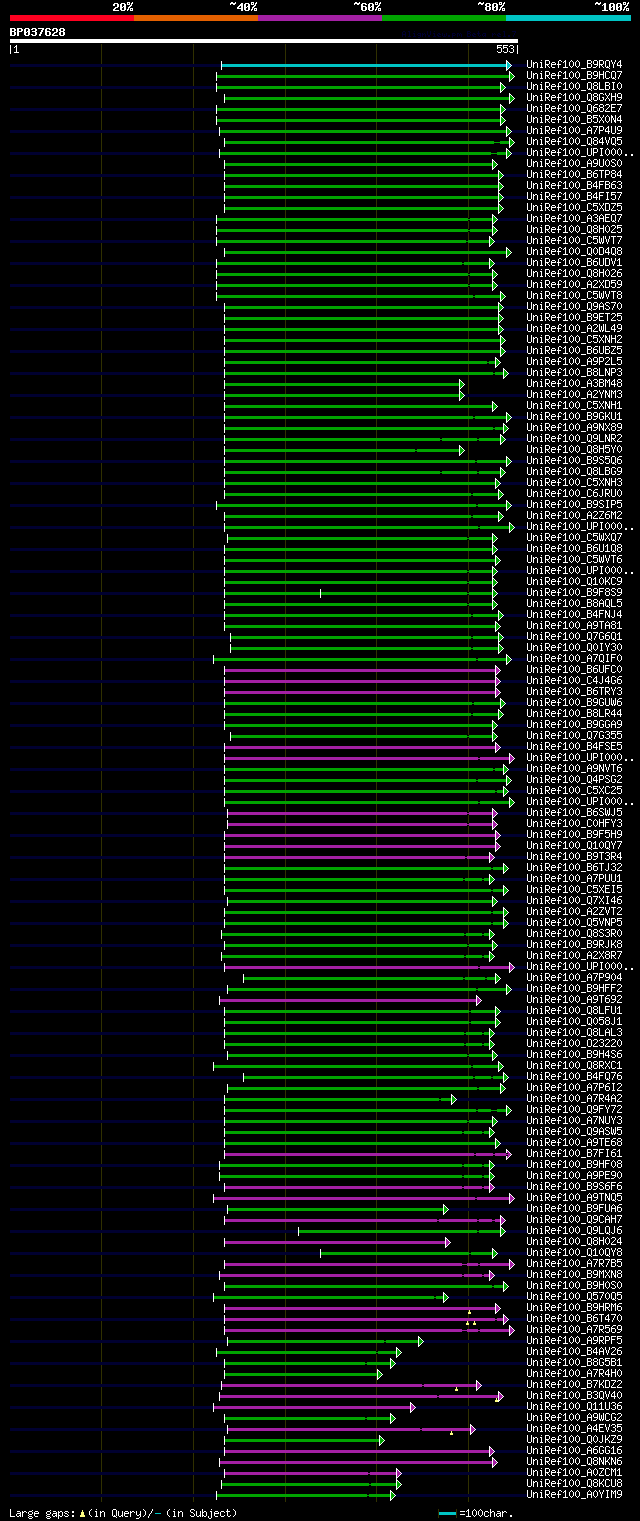This screenshot has width=640, height=1521.
Task: Select hit label UniRef100_B8LNP3
Action: pyautogui.click(x=574, y=372)
